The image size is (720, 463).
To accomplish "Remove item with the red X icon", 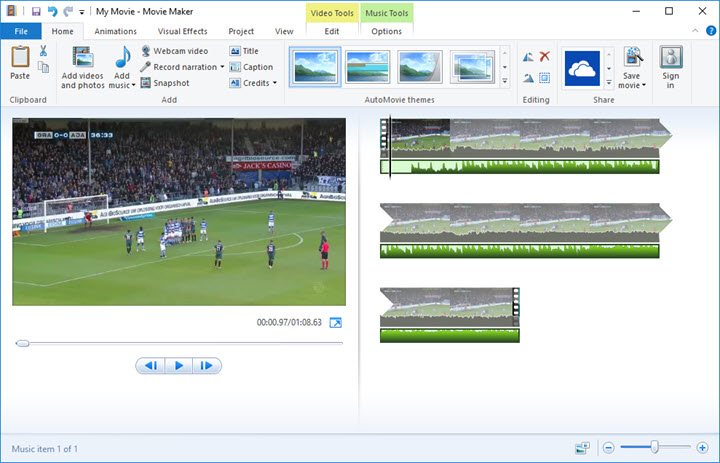I will [545, 56].
